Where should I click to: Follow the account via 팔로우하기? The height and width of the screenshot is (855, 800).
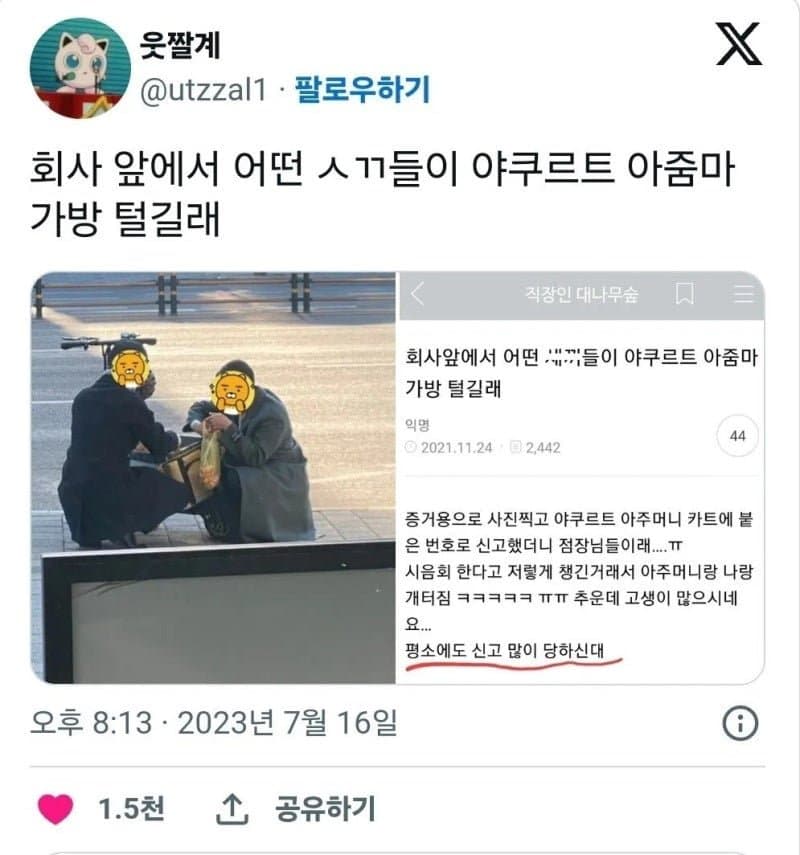pyautogui.click(x=362, y=89)
